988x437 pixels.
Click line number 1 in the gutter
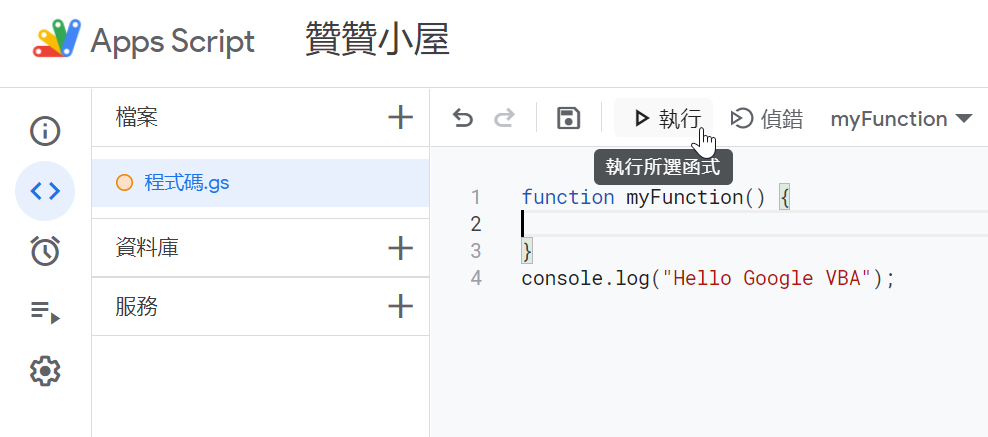[476, 197]
